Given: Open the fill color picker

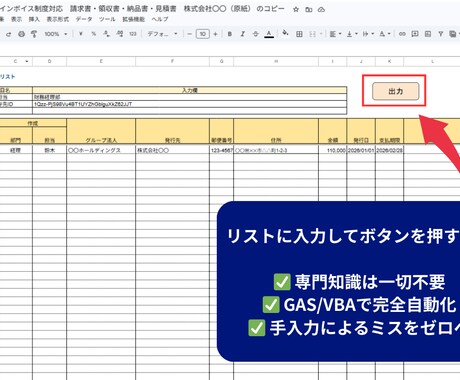Looking at the screenshot, I should coord(285,33).
